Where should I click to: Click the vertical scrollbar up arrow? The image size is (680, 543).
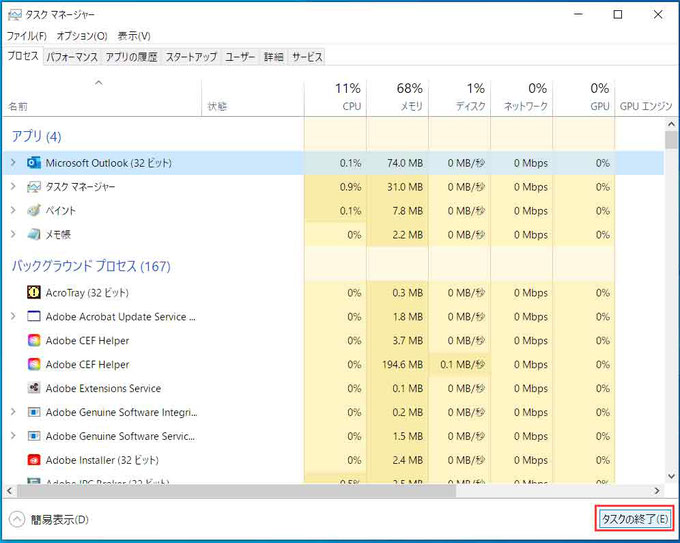click(x=671, y=124)
